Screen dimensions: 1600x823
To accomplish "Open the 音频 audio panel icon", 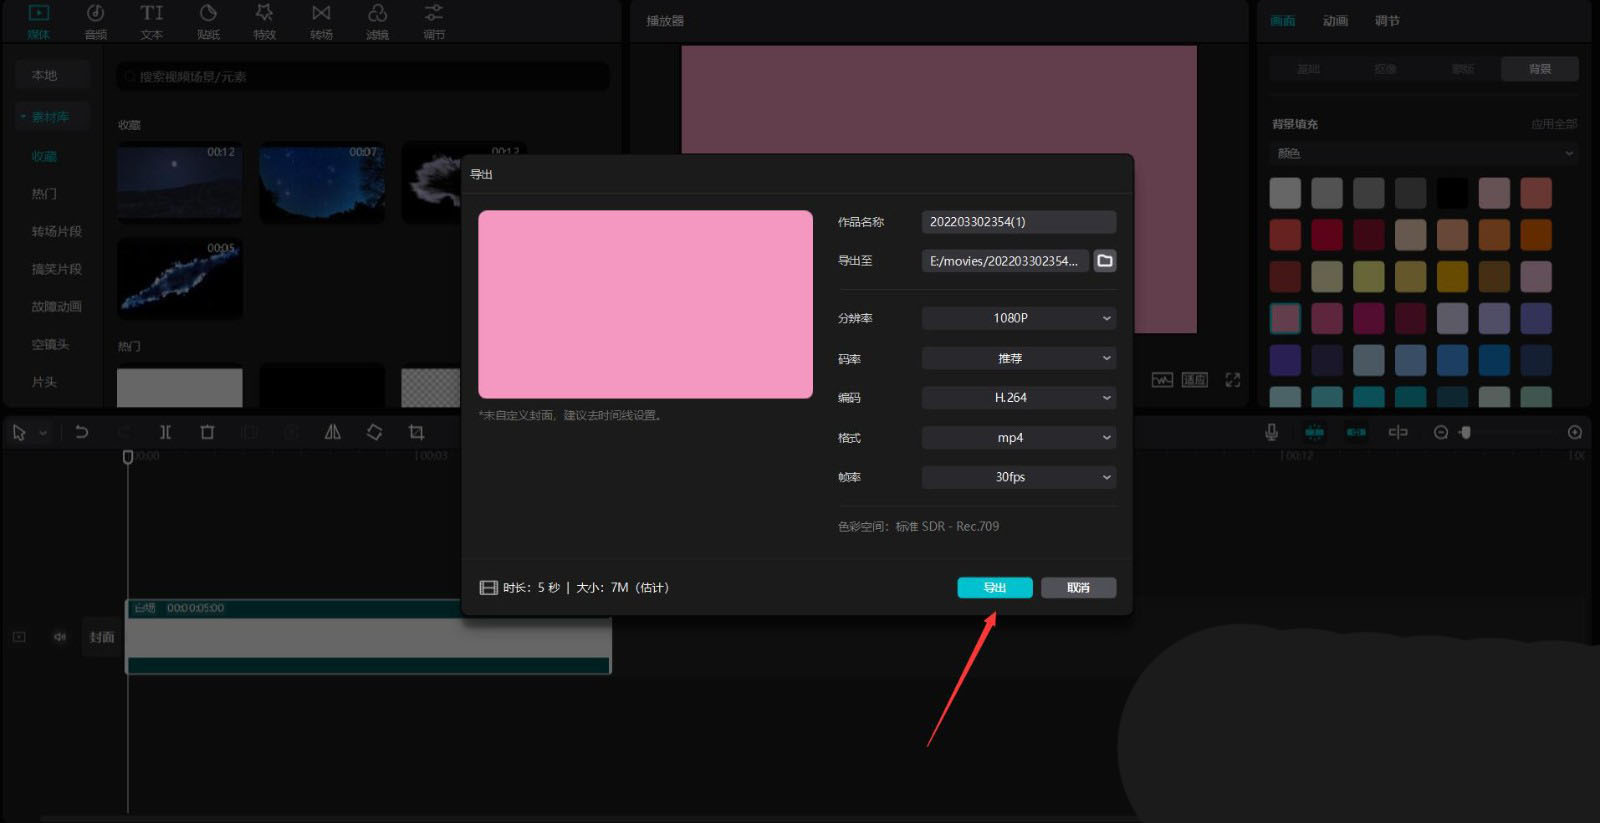I will [96, 21].
